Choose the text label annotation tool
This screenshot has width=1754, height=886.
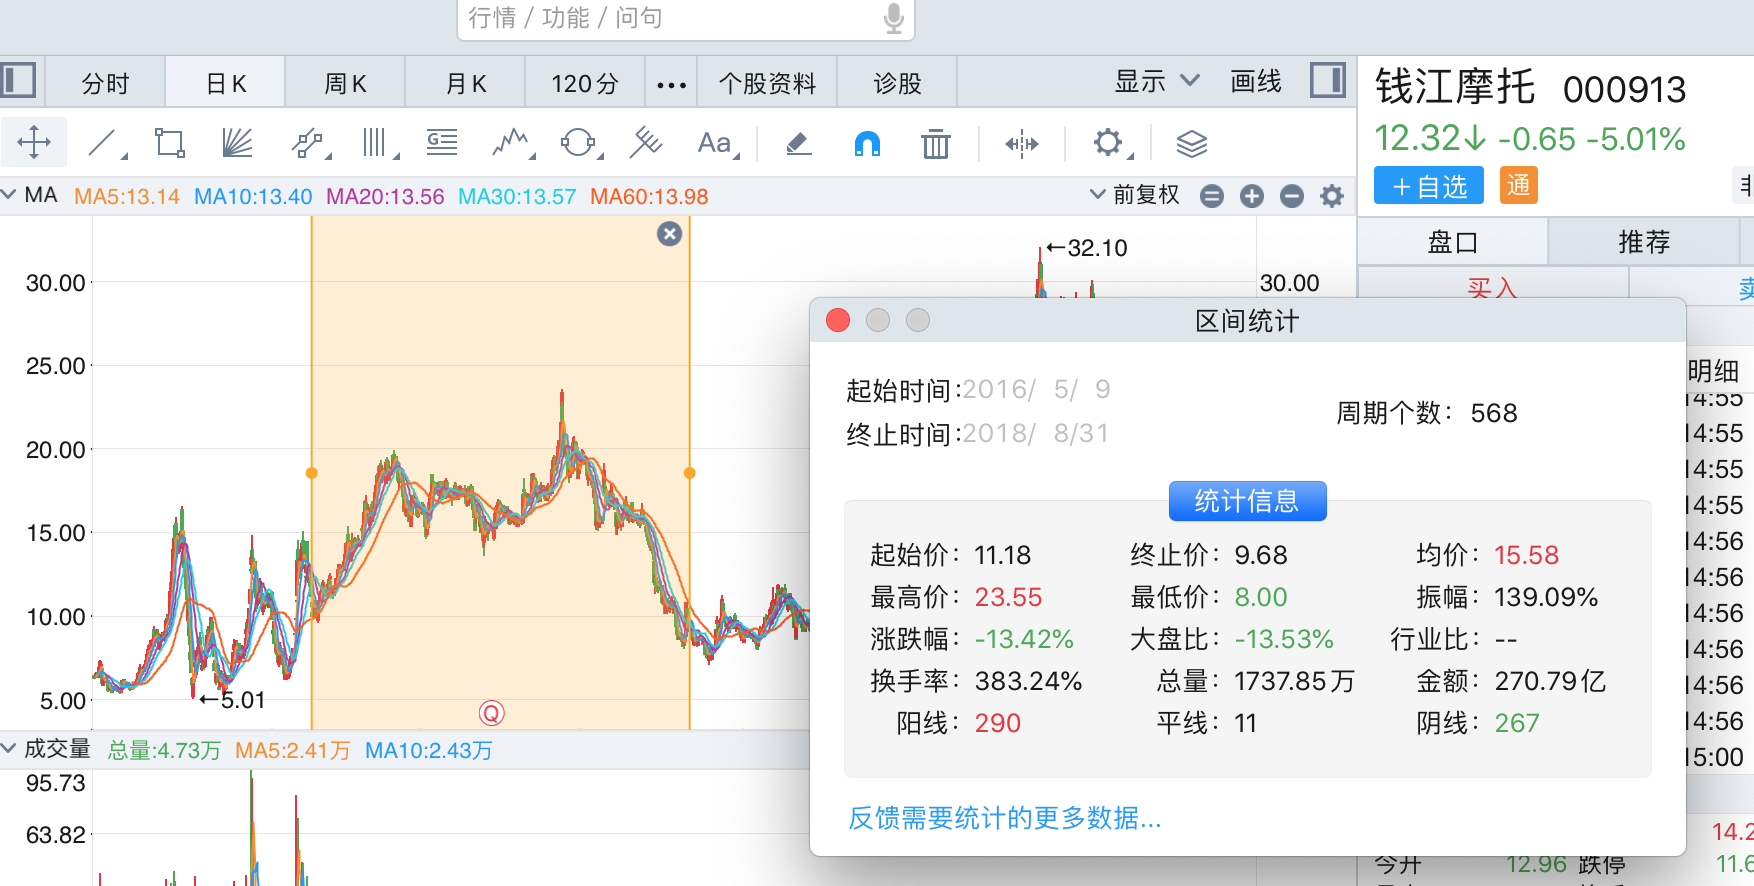click(442, 143)
